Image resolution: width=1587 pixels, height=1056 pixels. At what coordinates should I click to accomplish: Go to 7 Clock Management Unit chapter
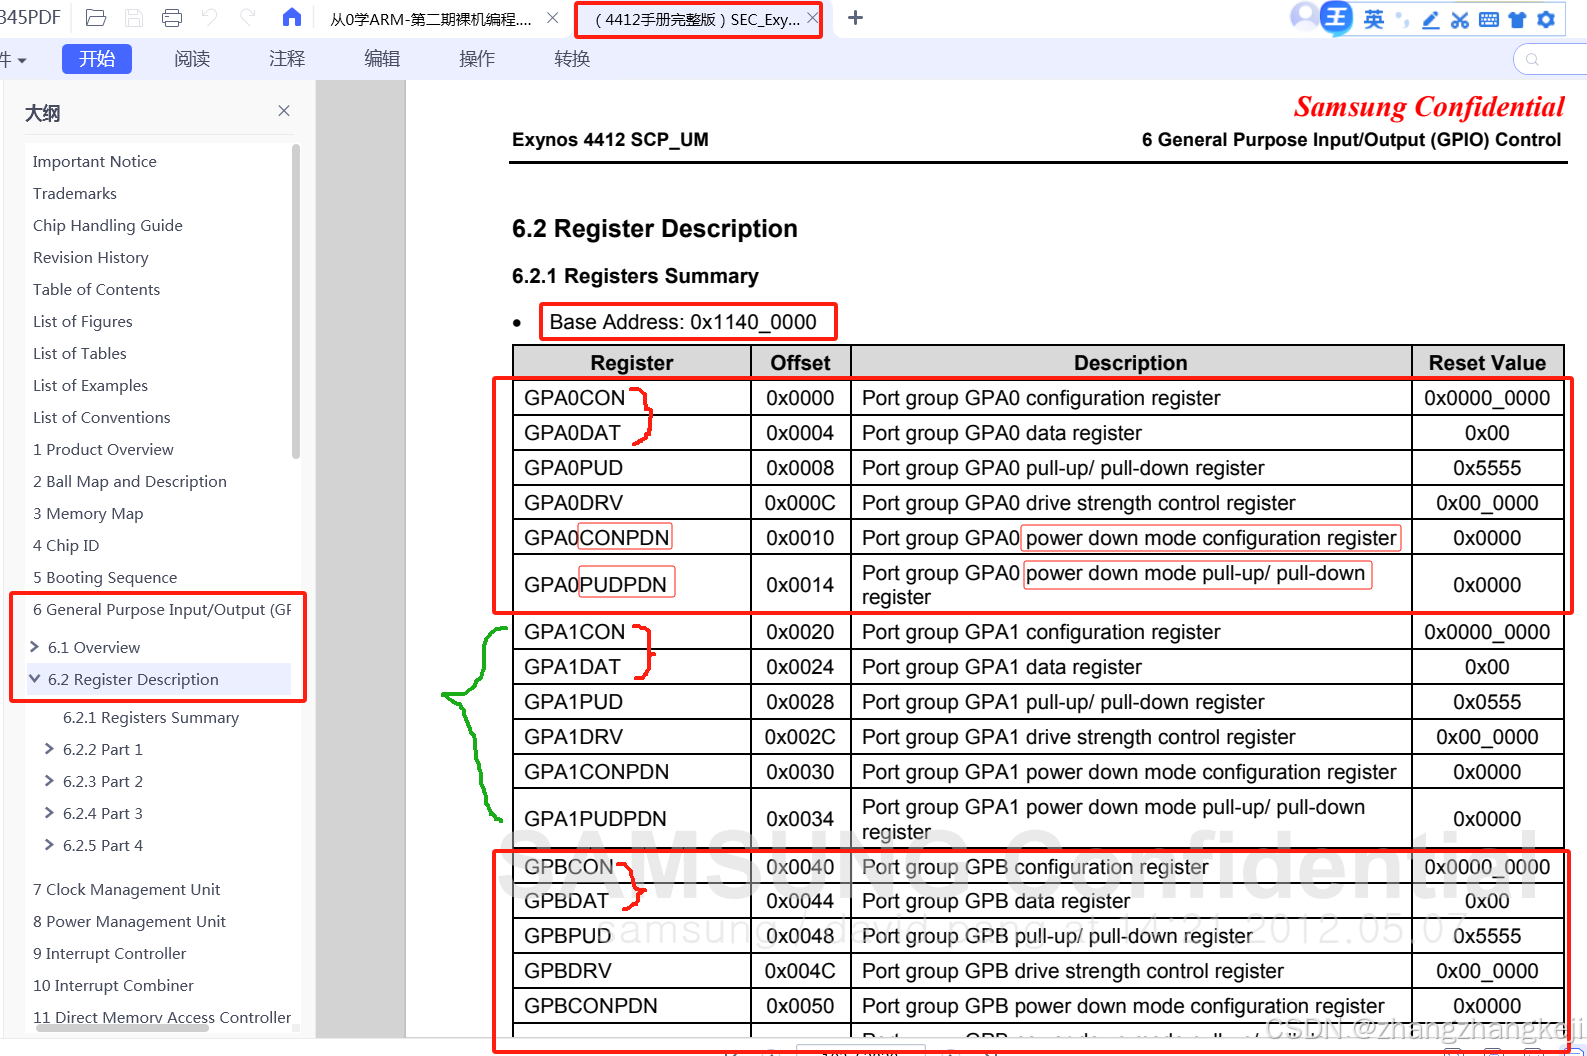[x=127, y=889]
